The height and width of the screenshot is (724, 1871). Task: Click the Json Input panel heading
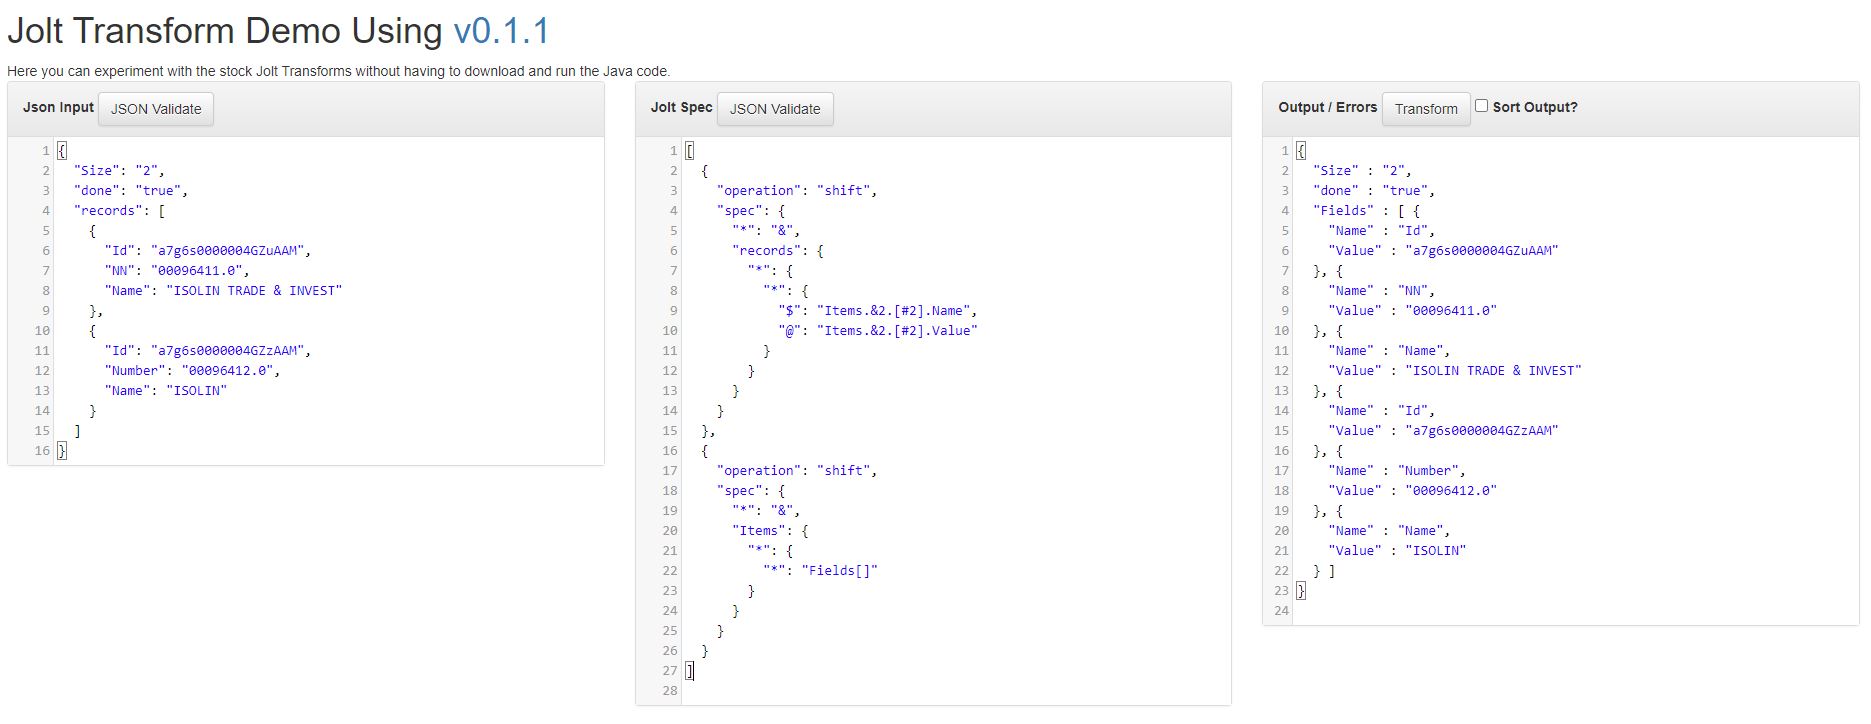(x=58, y=107)
